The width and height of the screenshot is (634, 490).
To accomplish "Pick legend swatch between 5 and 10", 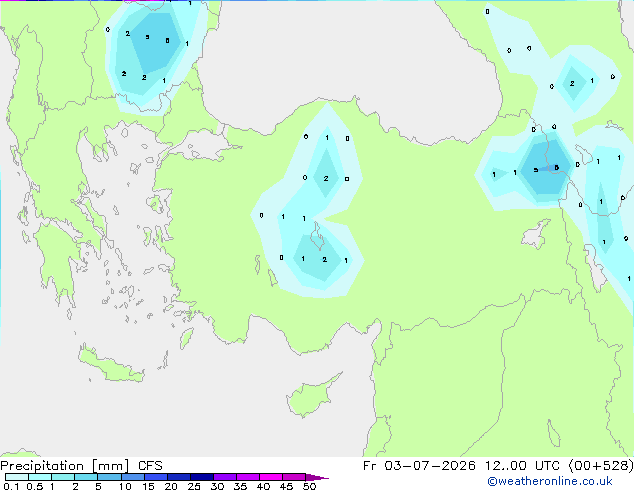I will [109, 477].
